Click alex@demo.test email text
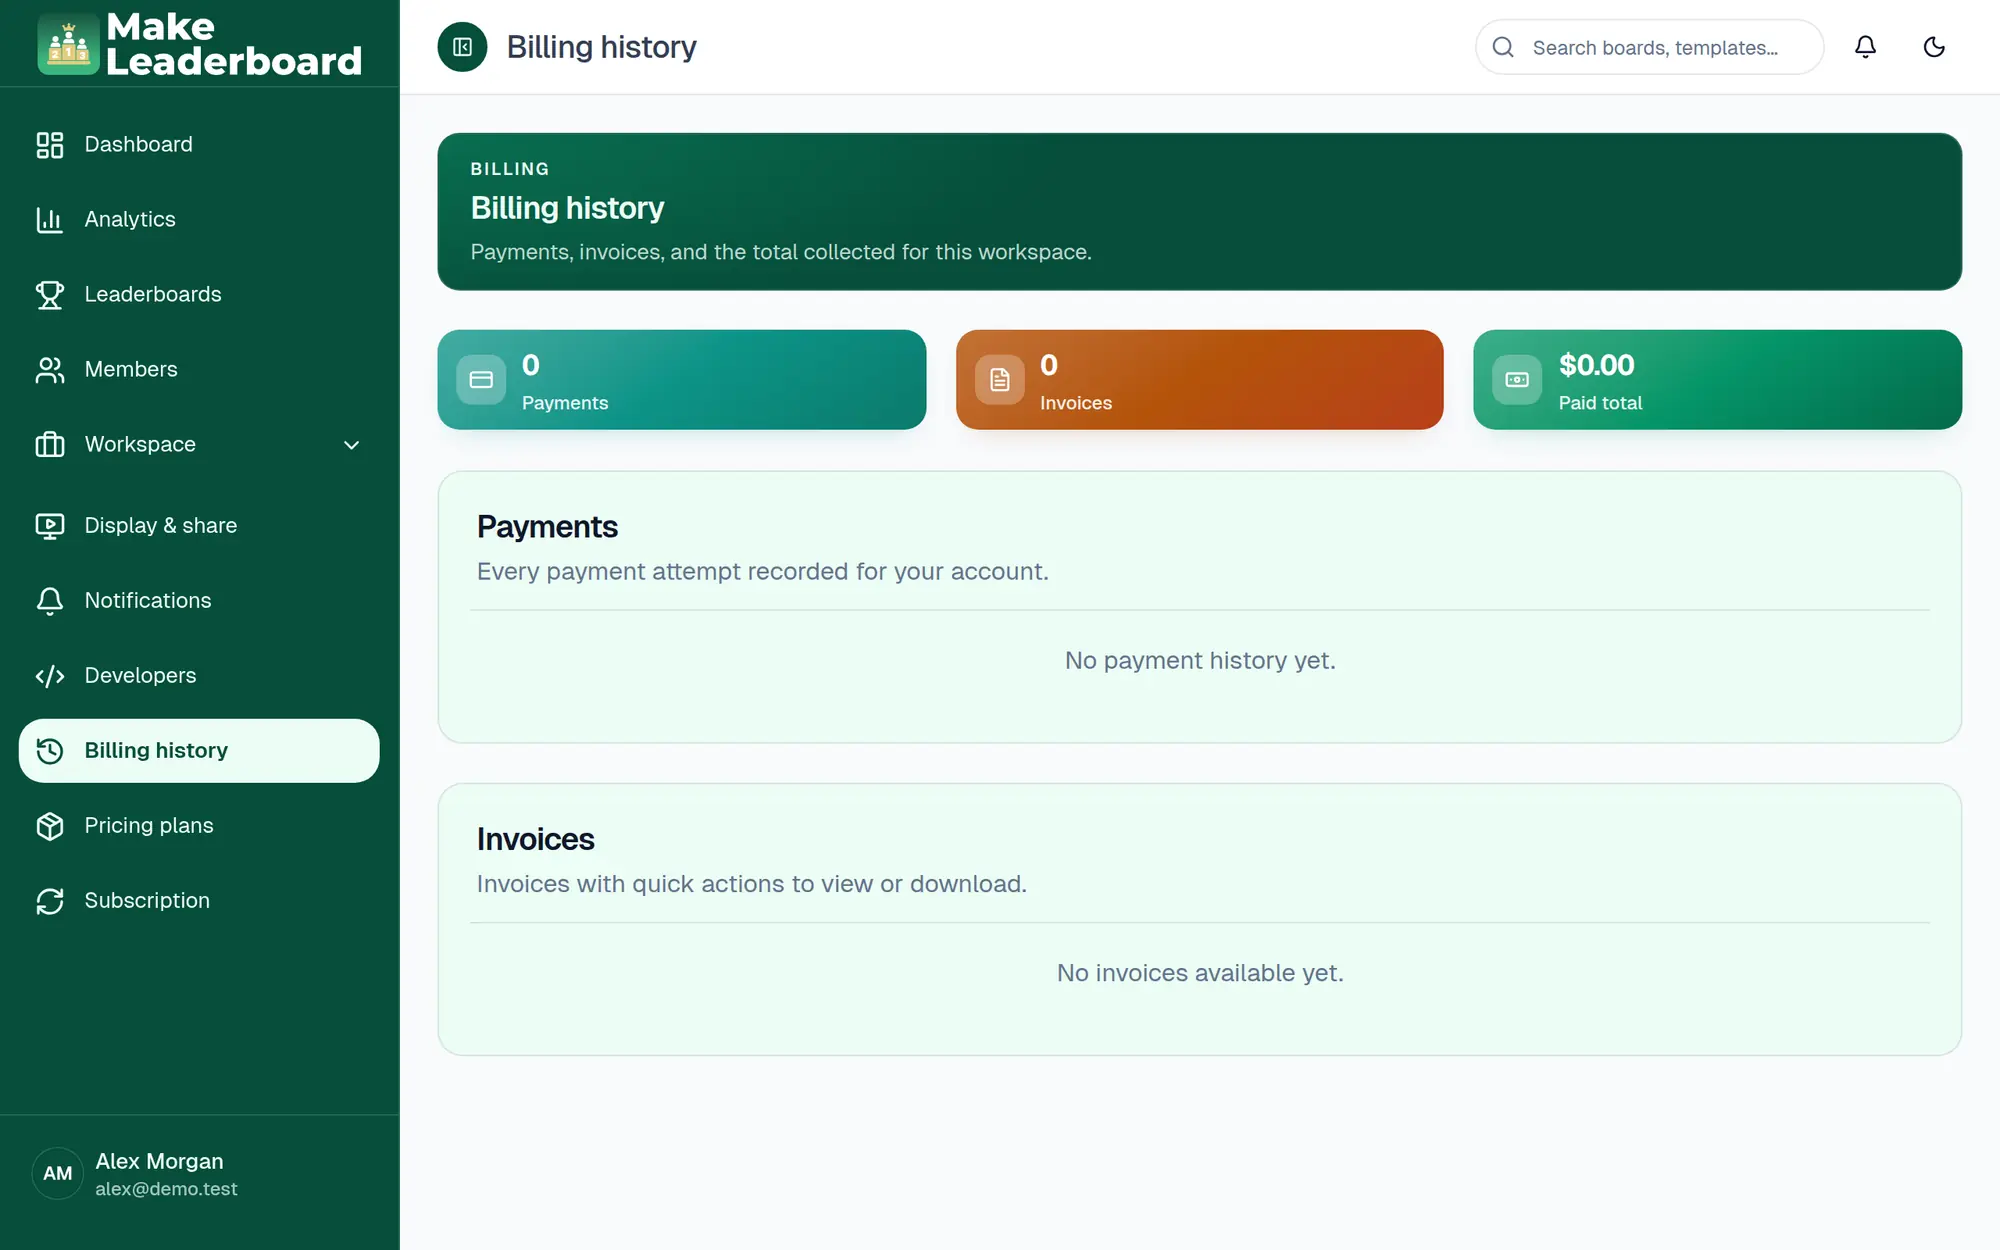Screen dimensions: 2000x1250 166,1189
